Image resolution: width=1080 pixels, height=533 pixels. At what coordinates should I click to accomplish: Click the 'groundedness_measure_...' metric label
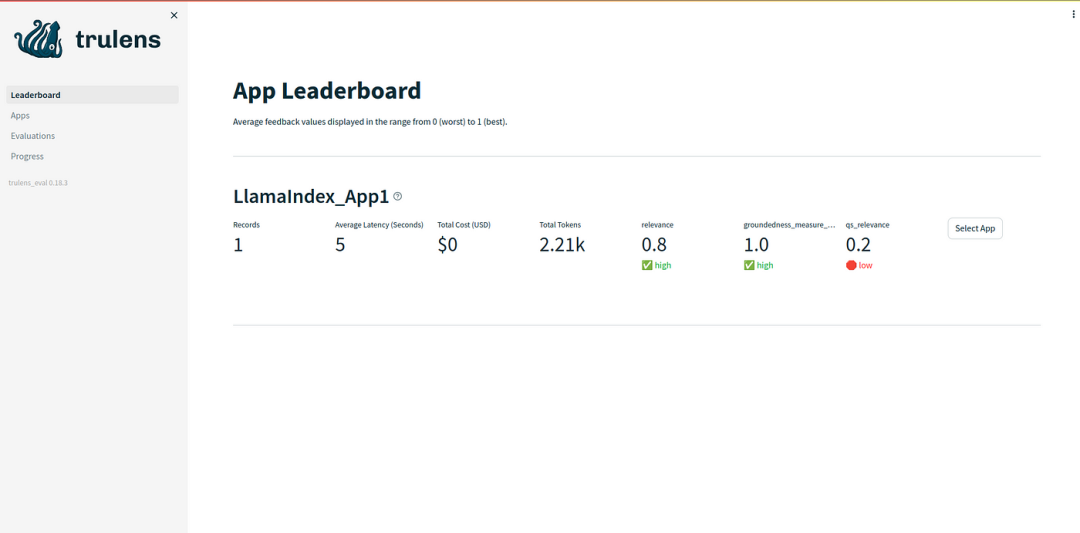click(790, 224)
